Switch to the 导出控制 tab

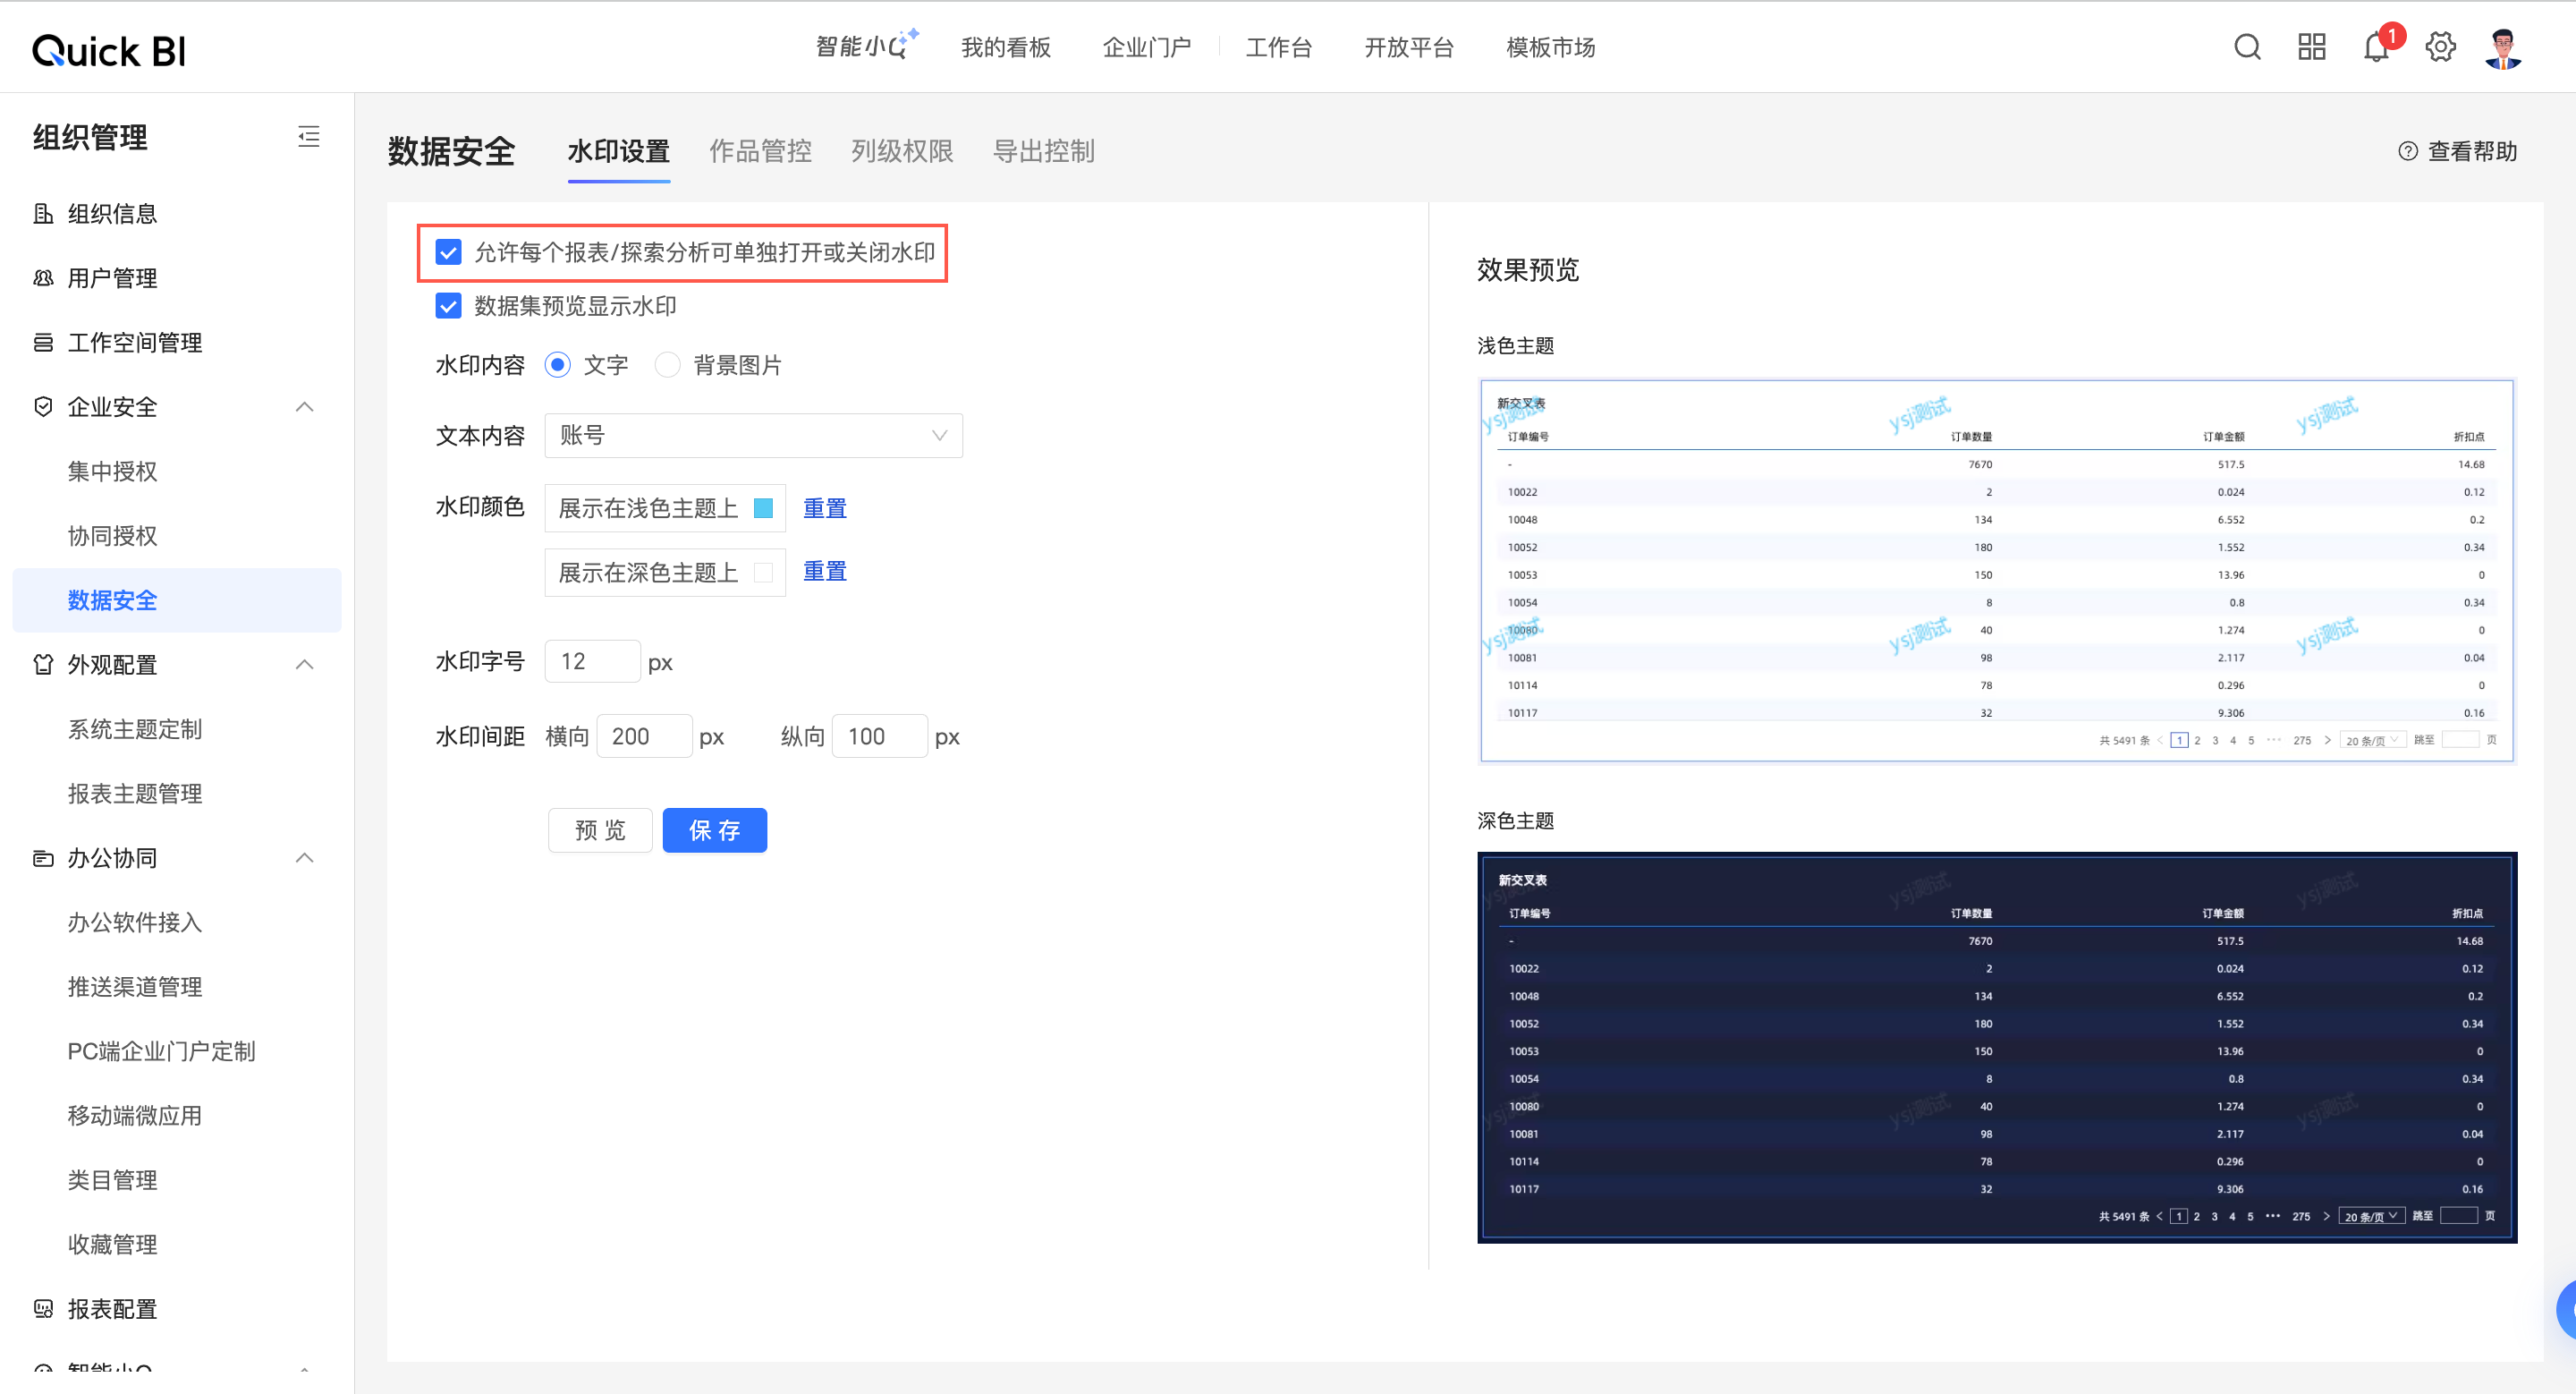click(x=1043, y=151)
